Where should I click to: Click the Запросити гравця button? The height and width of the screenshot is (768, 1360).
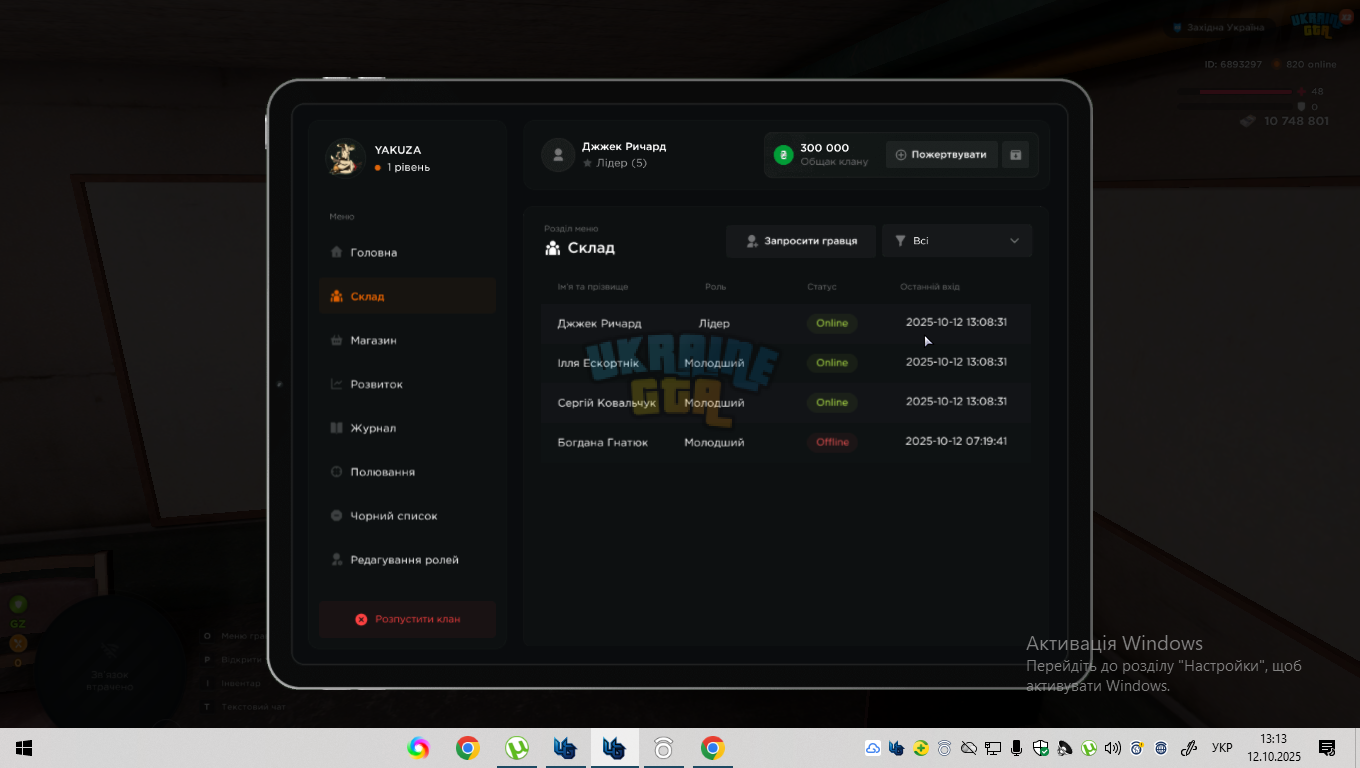point(801,241)
